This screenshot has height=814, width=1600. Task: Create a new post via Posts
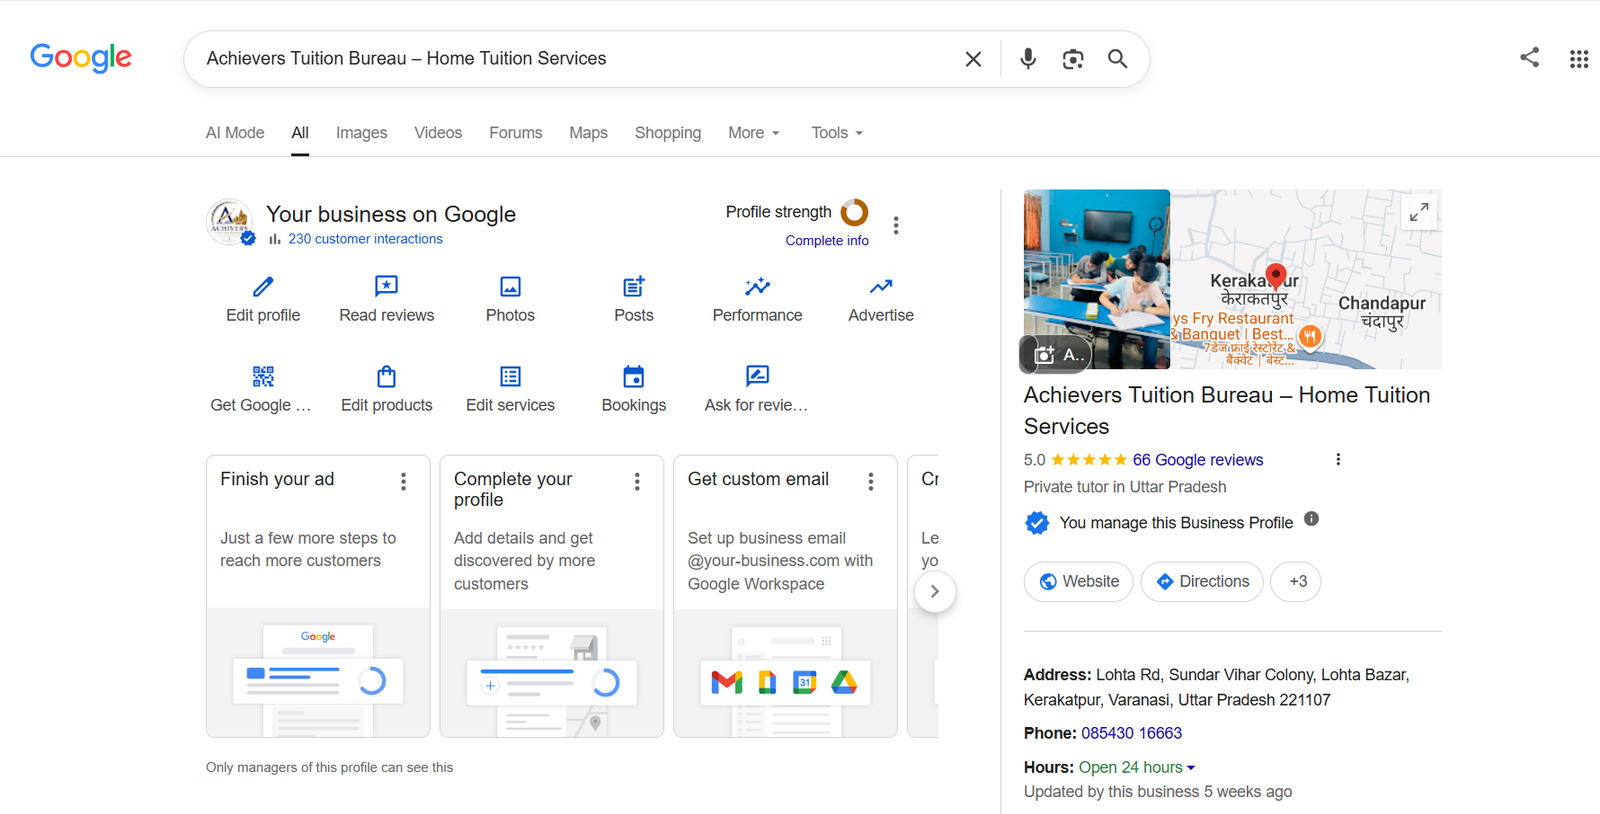(x=634, y=300)
